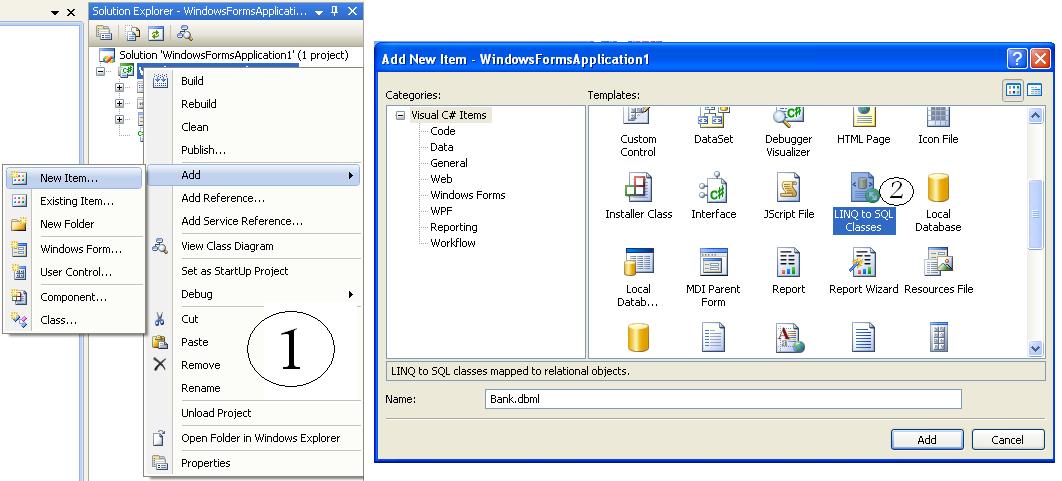Choose New Item... from the submenu
Viewport: 1062px width, 481px height.
point(75,178)
